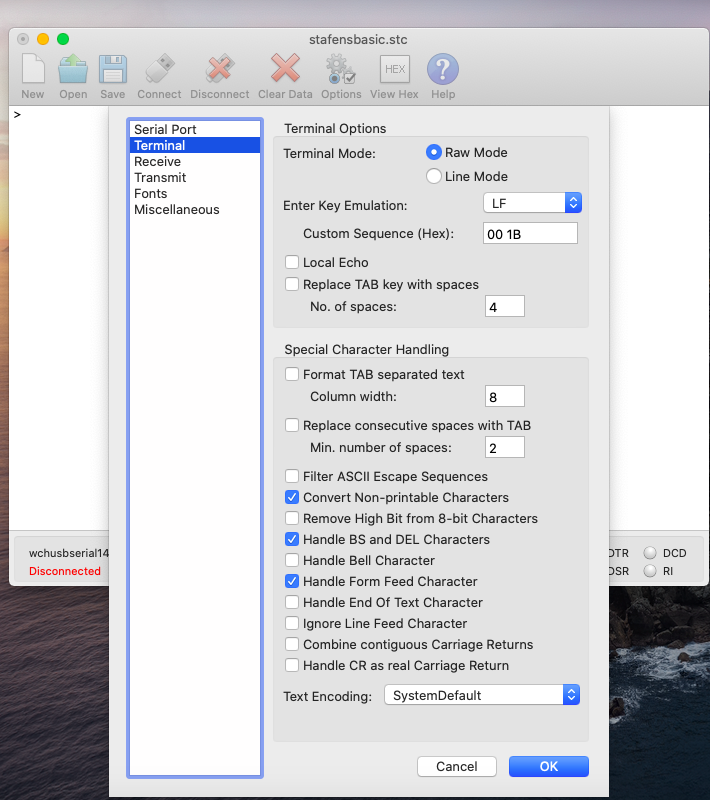Click the Save floppy disk icon

(x=113, y=70)
